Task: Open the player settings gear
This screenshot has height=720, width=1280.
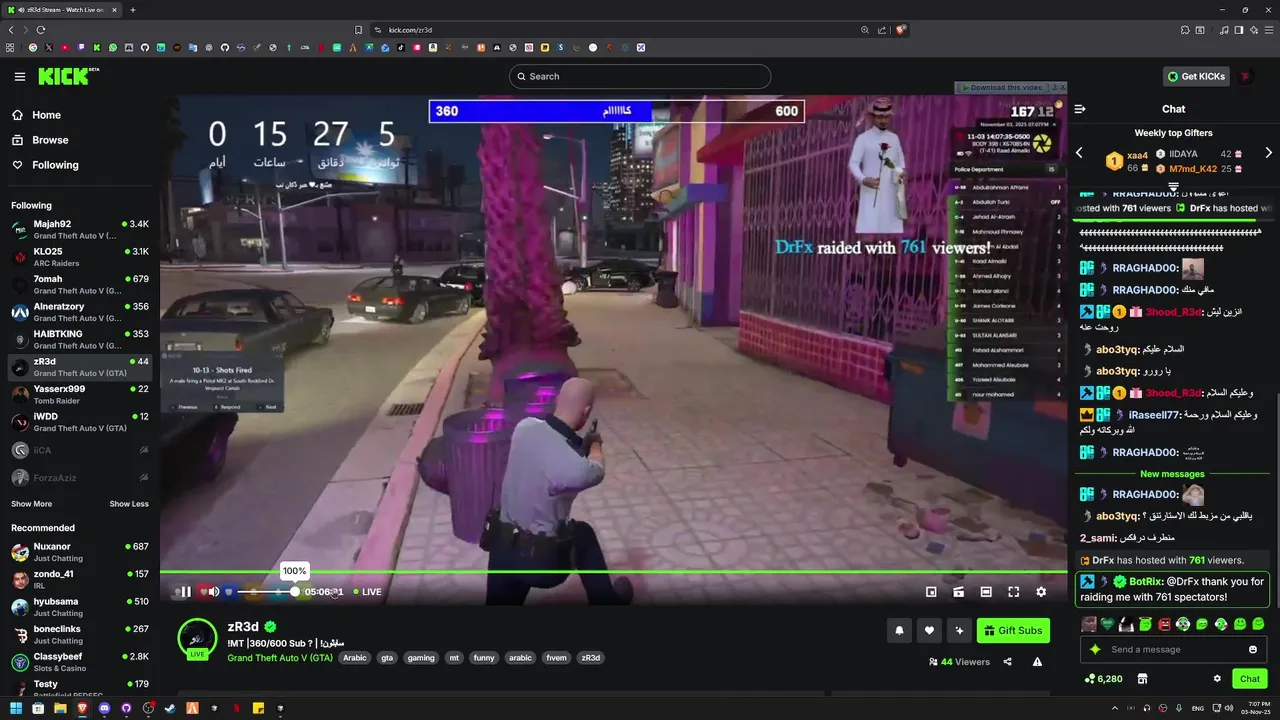Action: click(x=1041, y=592)
